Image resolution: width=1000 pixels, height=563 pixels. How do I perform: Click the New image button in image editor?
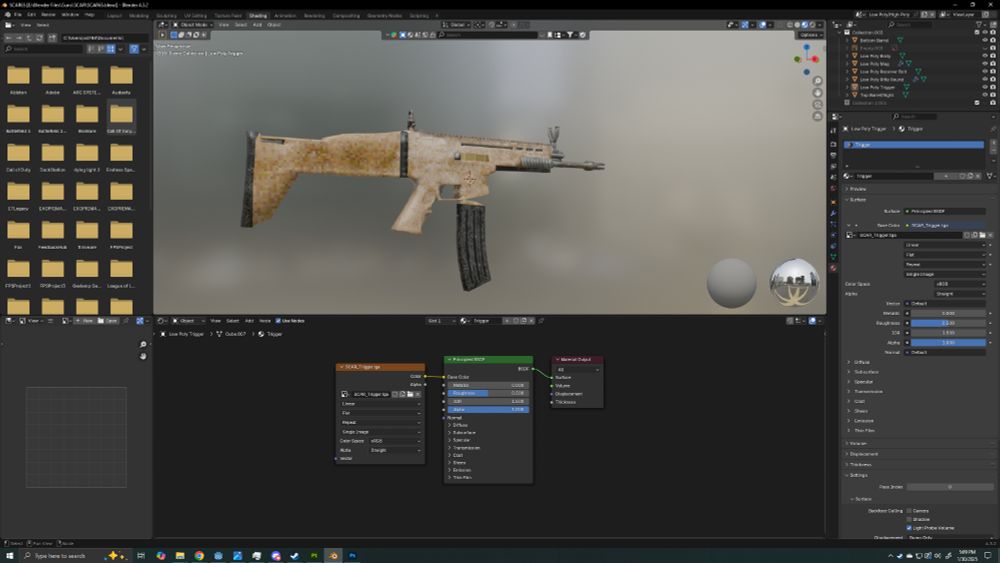85,321
